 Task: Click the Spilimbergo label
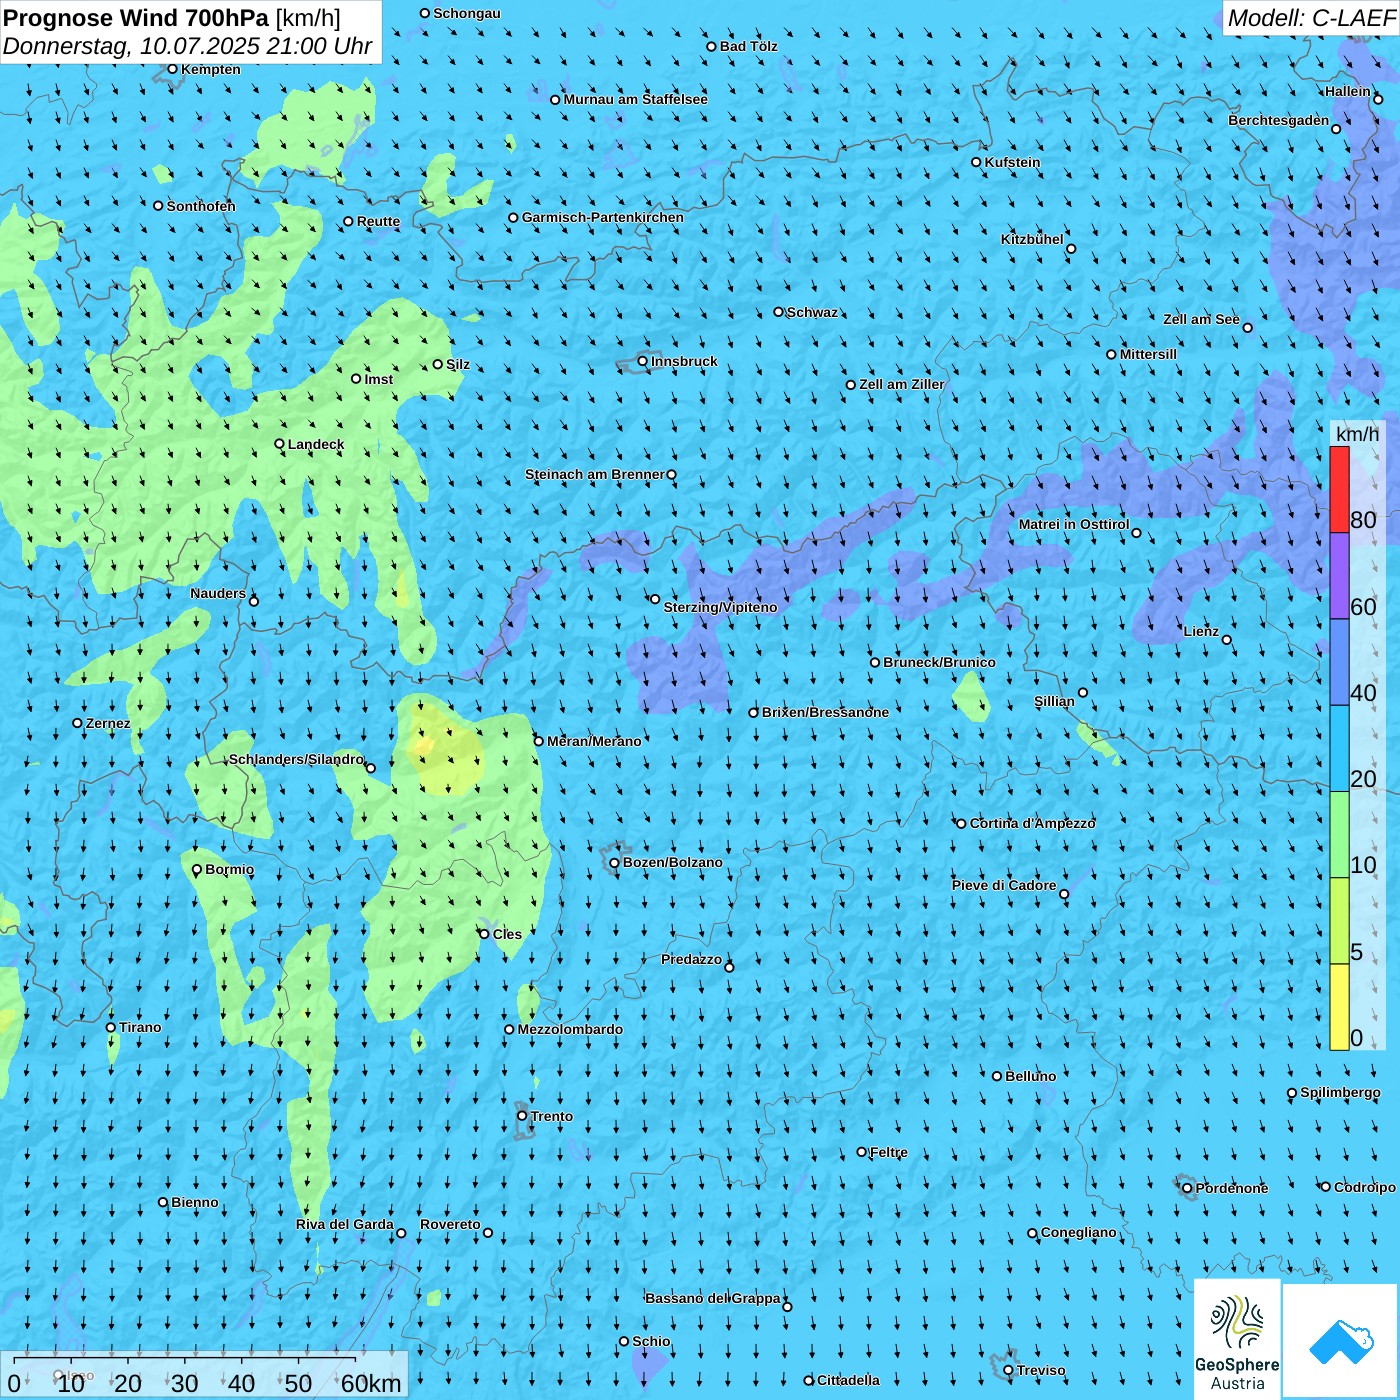(1340, 1092)
